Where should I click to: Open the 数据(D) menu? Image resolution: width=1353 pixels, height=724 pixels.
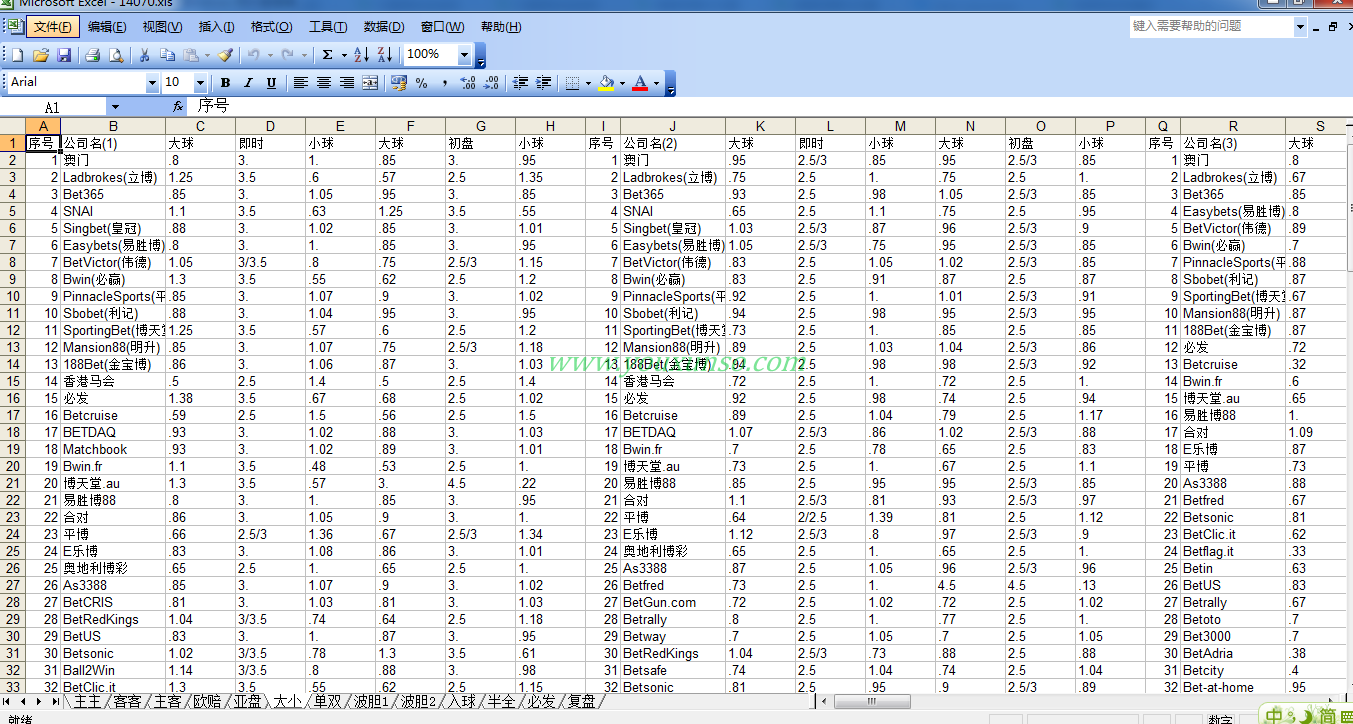384,27
